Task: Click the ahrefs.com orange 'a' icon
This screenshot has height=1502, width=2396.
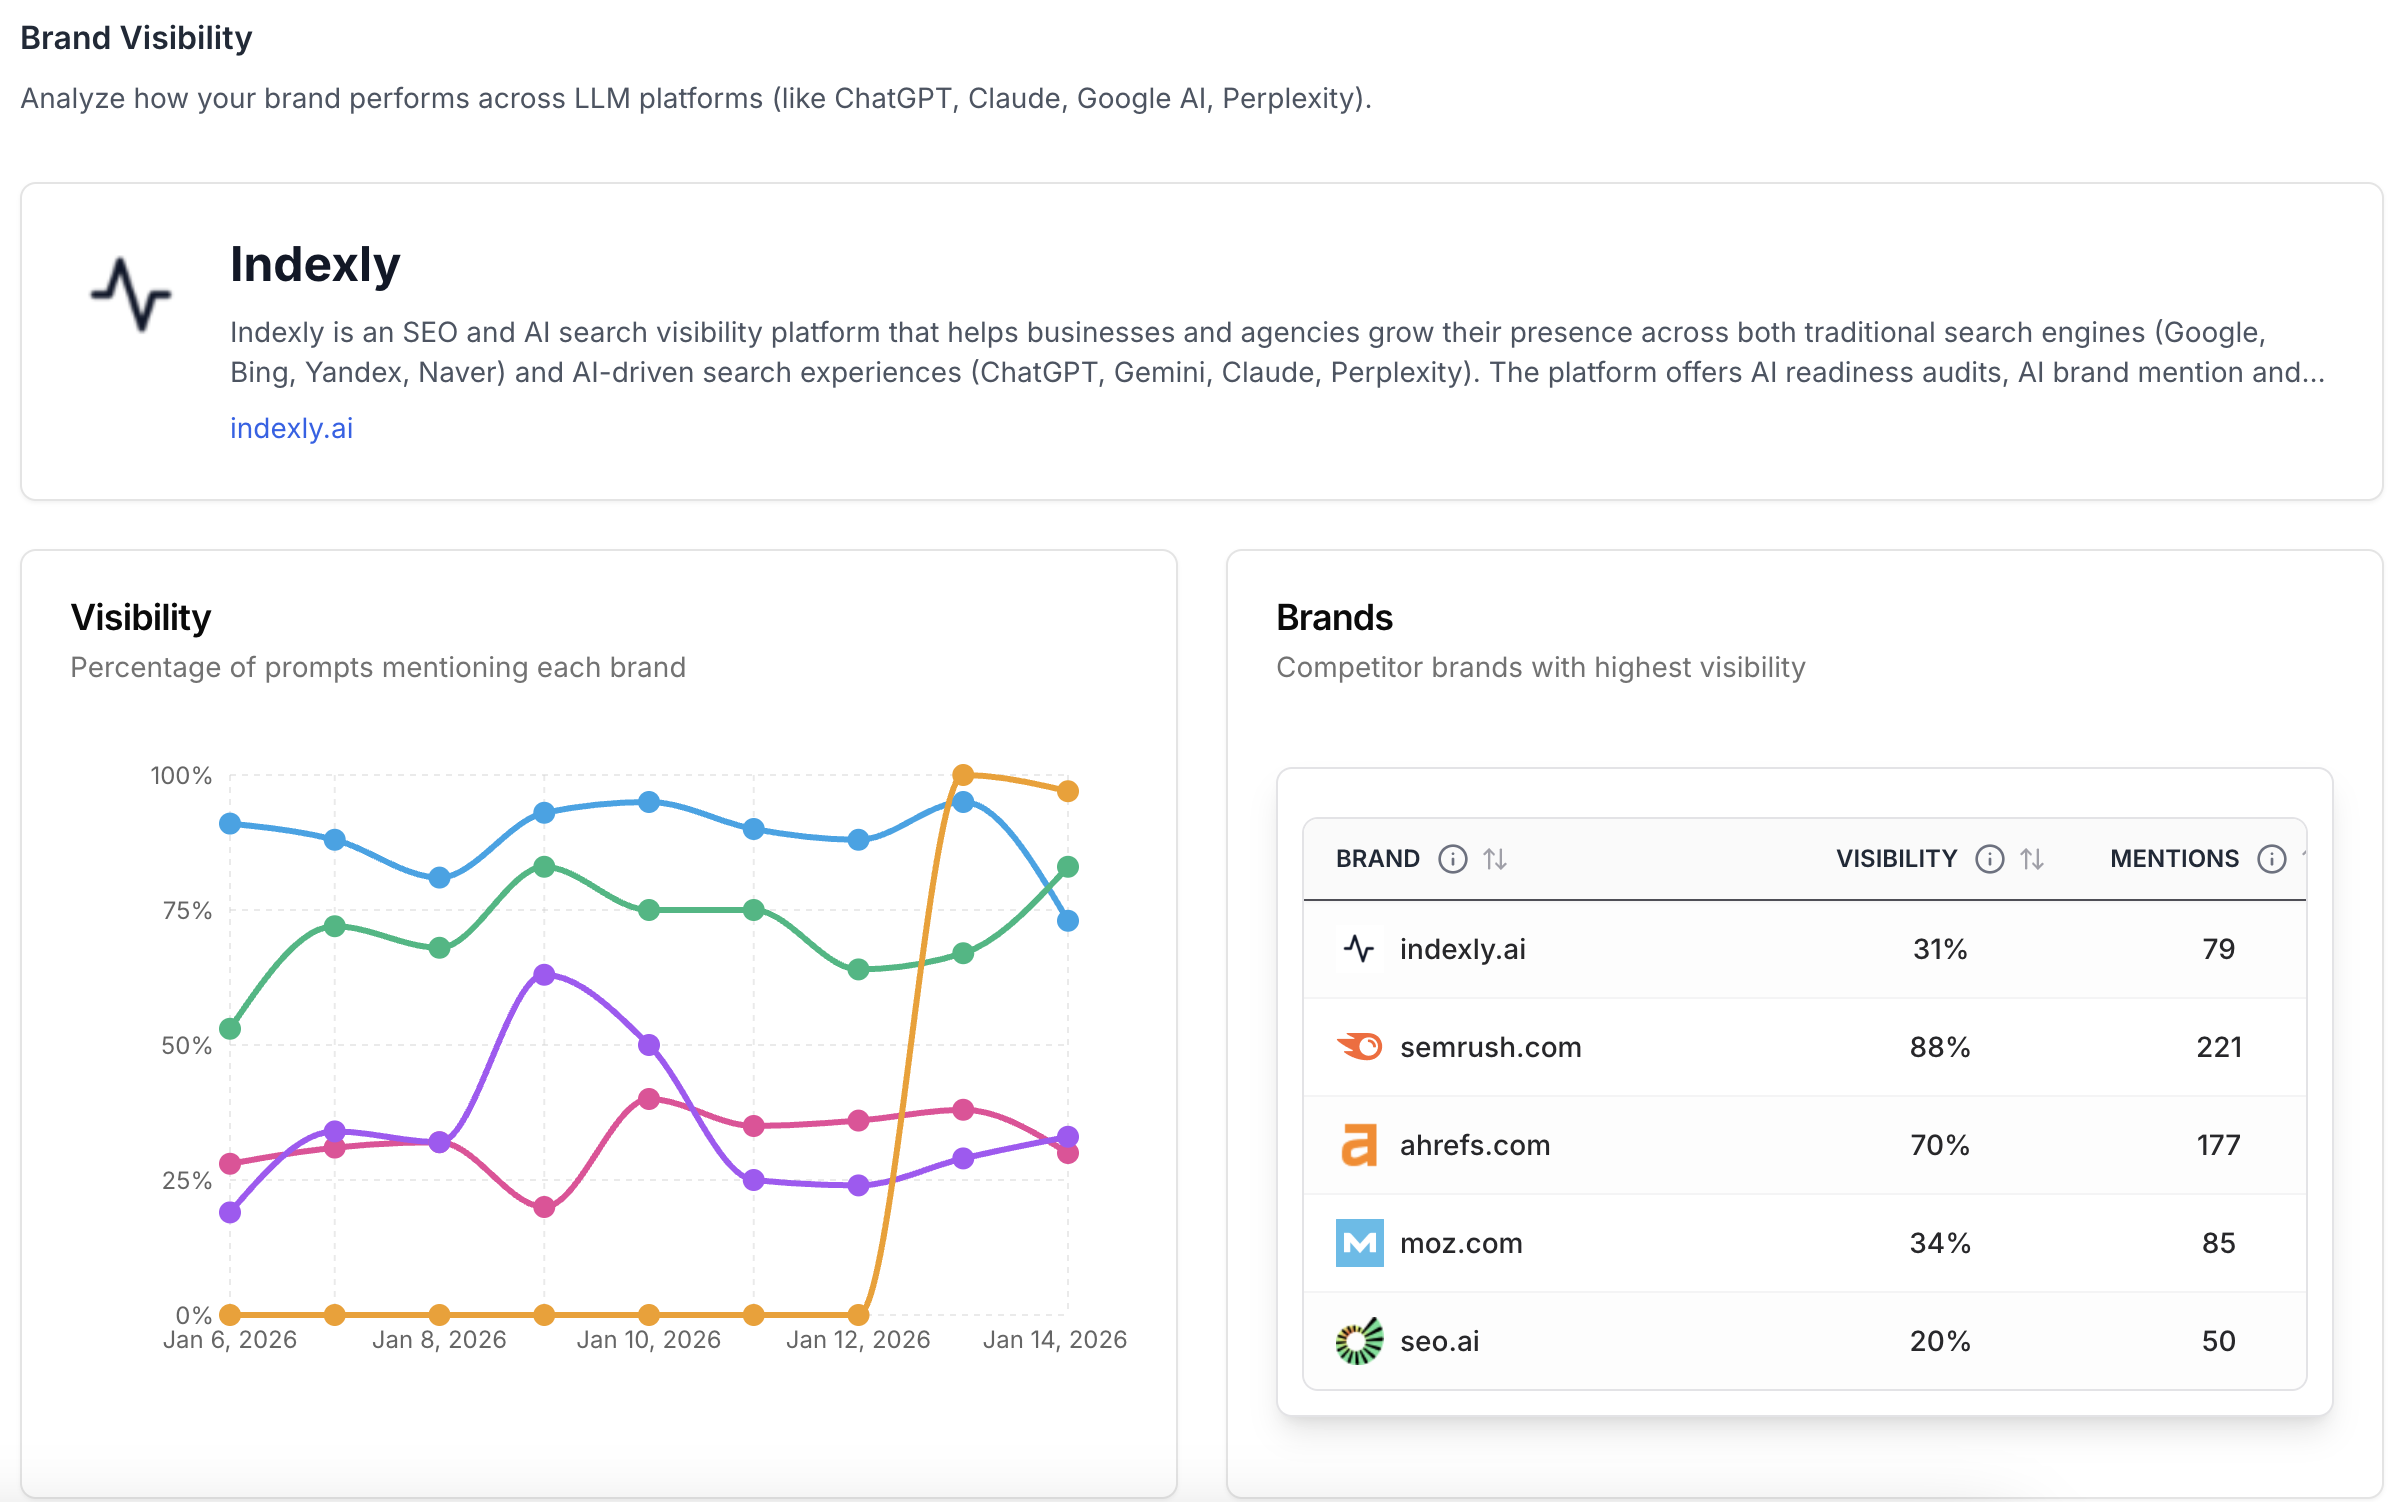Action: (1359, 1145)
